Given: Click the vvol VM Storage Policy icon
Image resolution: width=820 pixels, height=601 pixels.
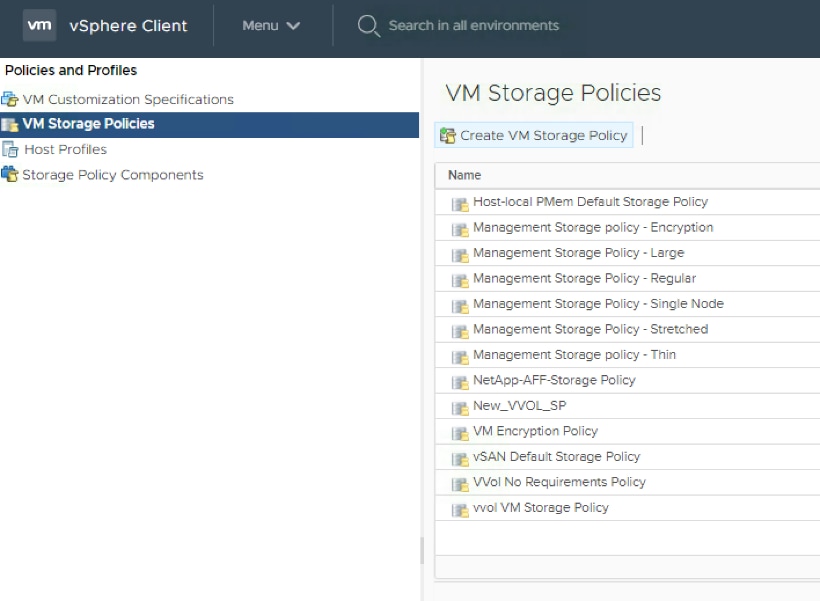Looking at the screenshot, I should point(460,510).
